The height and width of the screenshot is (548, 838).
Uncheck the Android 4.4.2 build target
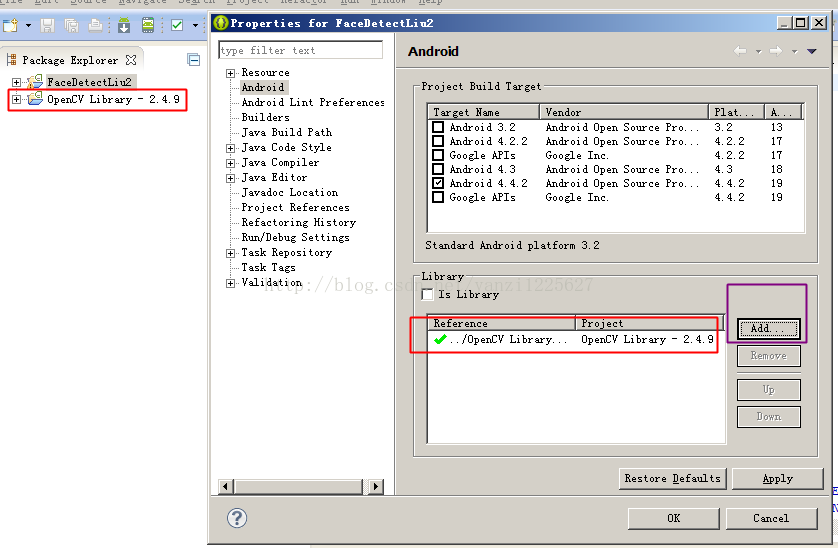pos(438,183)
